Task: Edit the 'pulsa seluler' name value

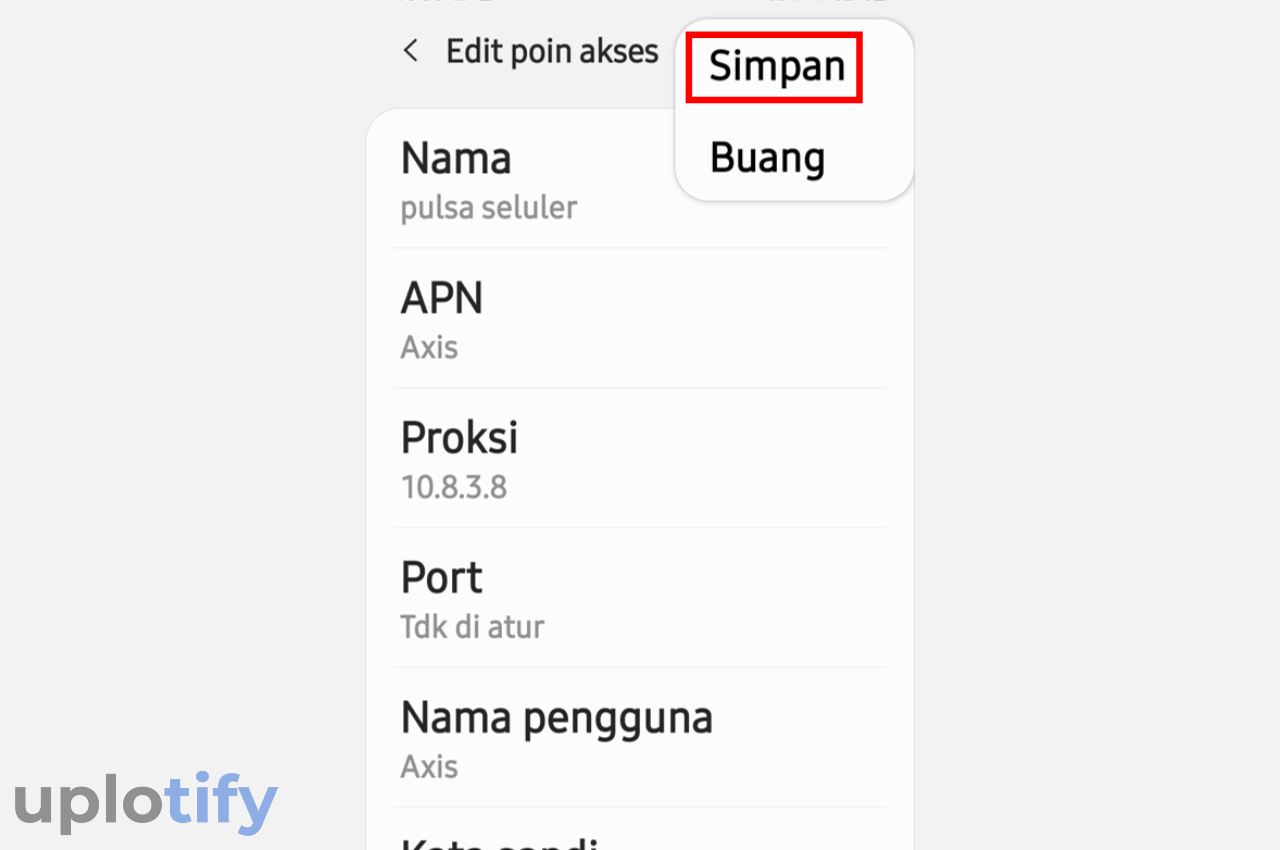Action: [x=488, y=208]
